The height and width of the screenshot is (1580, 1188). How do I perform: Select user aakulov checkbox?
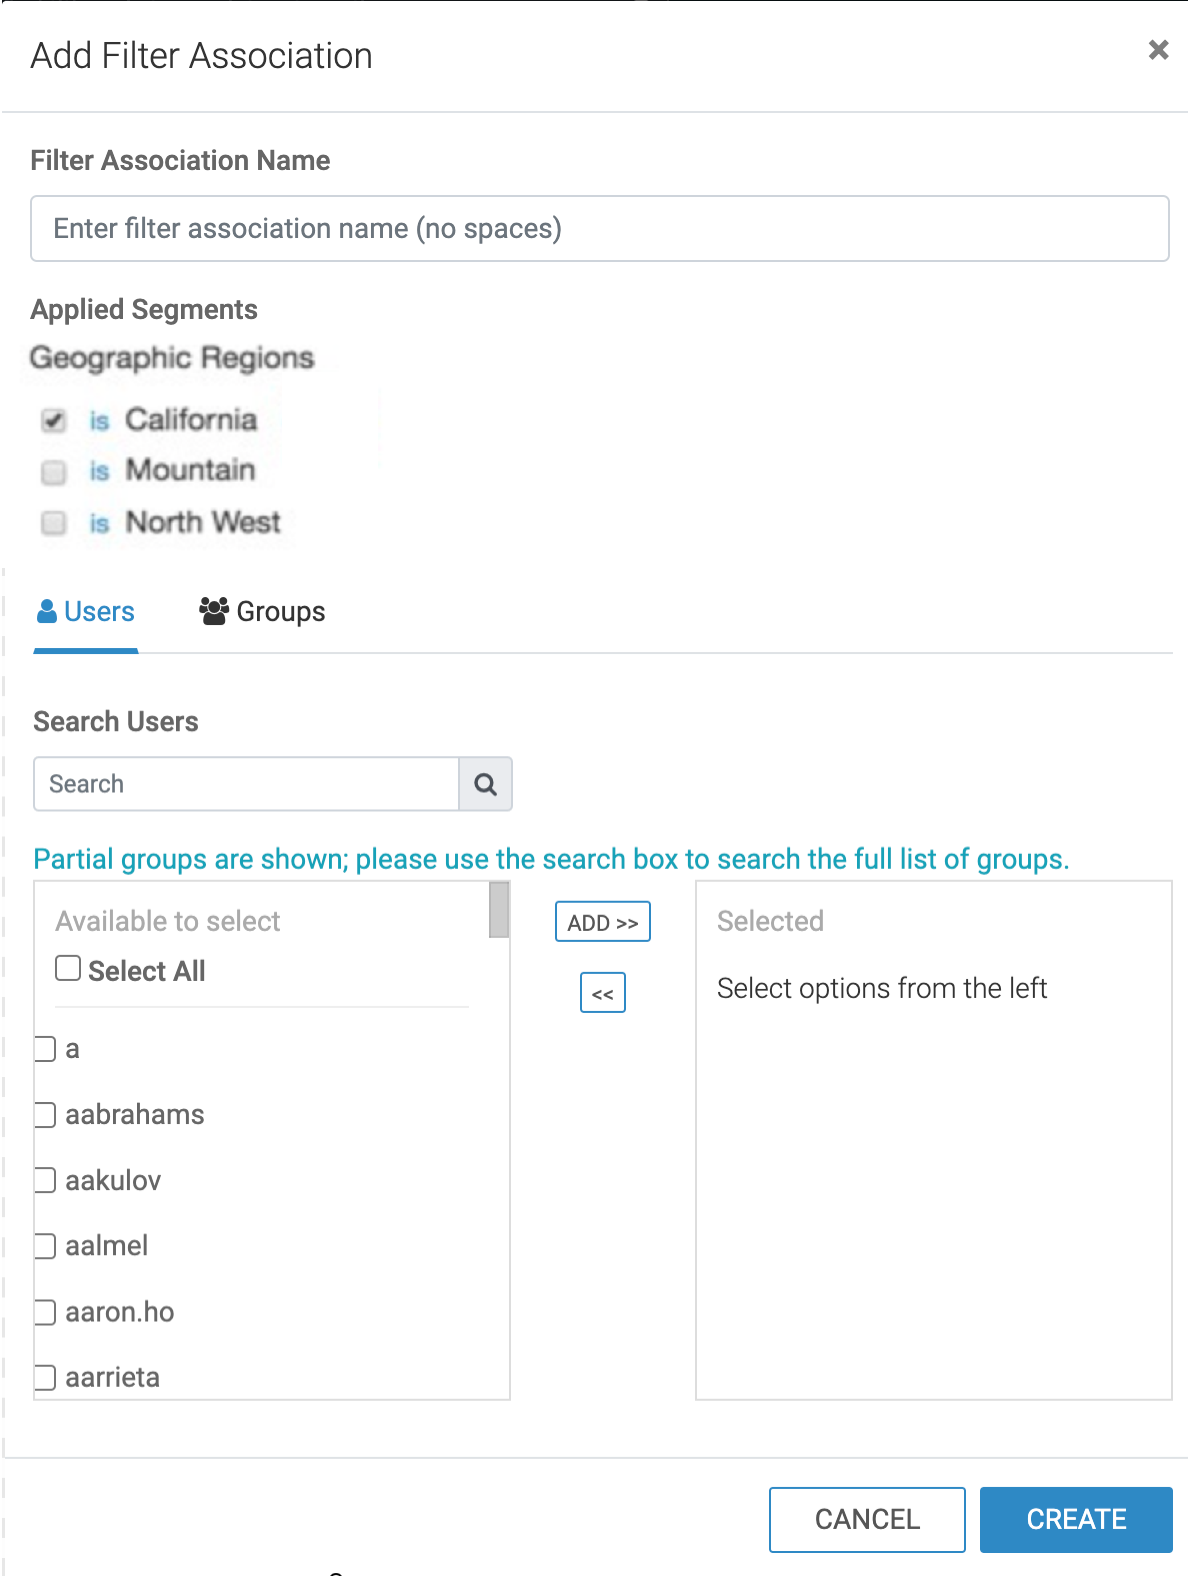(x=45, y=1180)
